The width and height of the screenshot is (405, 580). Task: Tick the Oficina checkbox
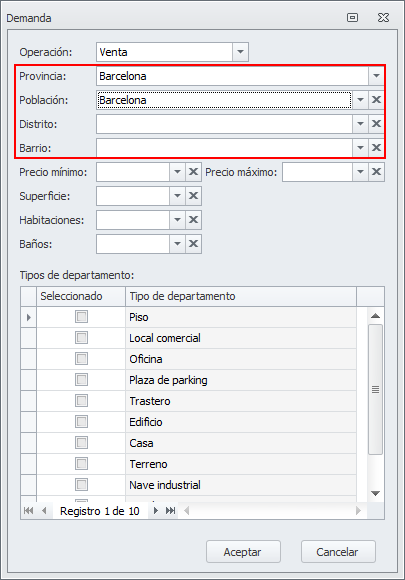pos(81,359)
